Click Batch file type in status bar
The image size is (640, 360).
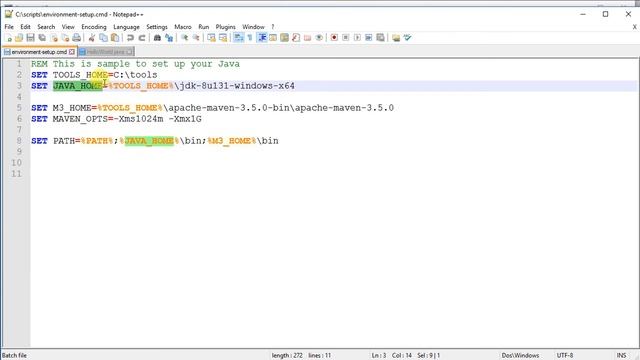pos(14,356)
